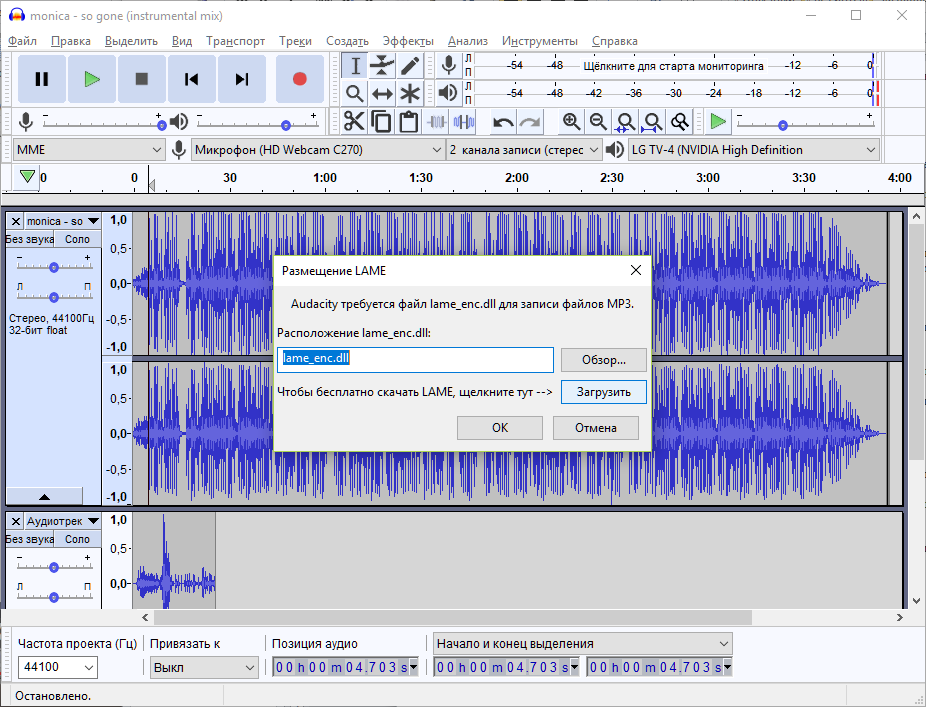Collapse the monica - so track

pos(44,496)
